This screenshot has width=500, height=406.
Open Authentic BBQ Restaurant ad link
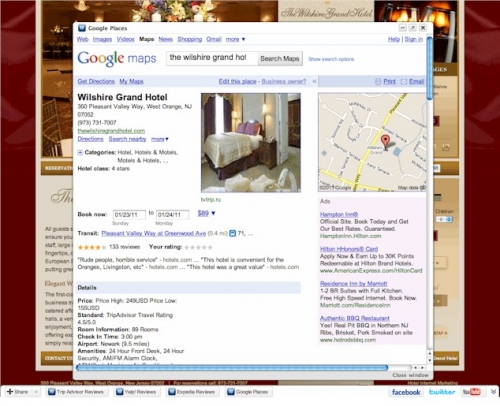coord(355,318)
